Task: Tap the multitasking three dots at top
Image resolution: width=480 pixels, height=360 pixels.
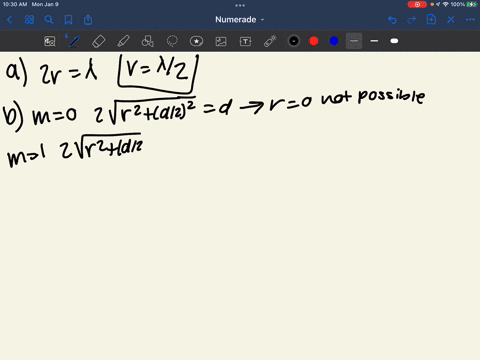Action: pyautogui.click(x=240, y=5)
